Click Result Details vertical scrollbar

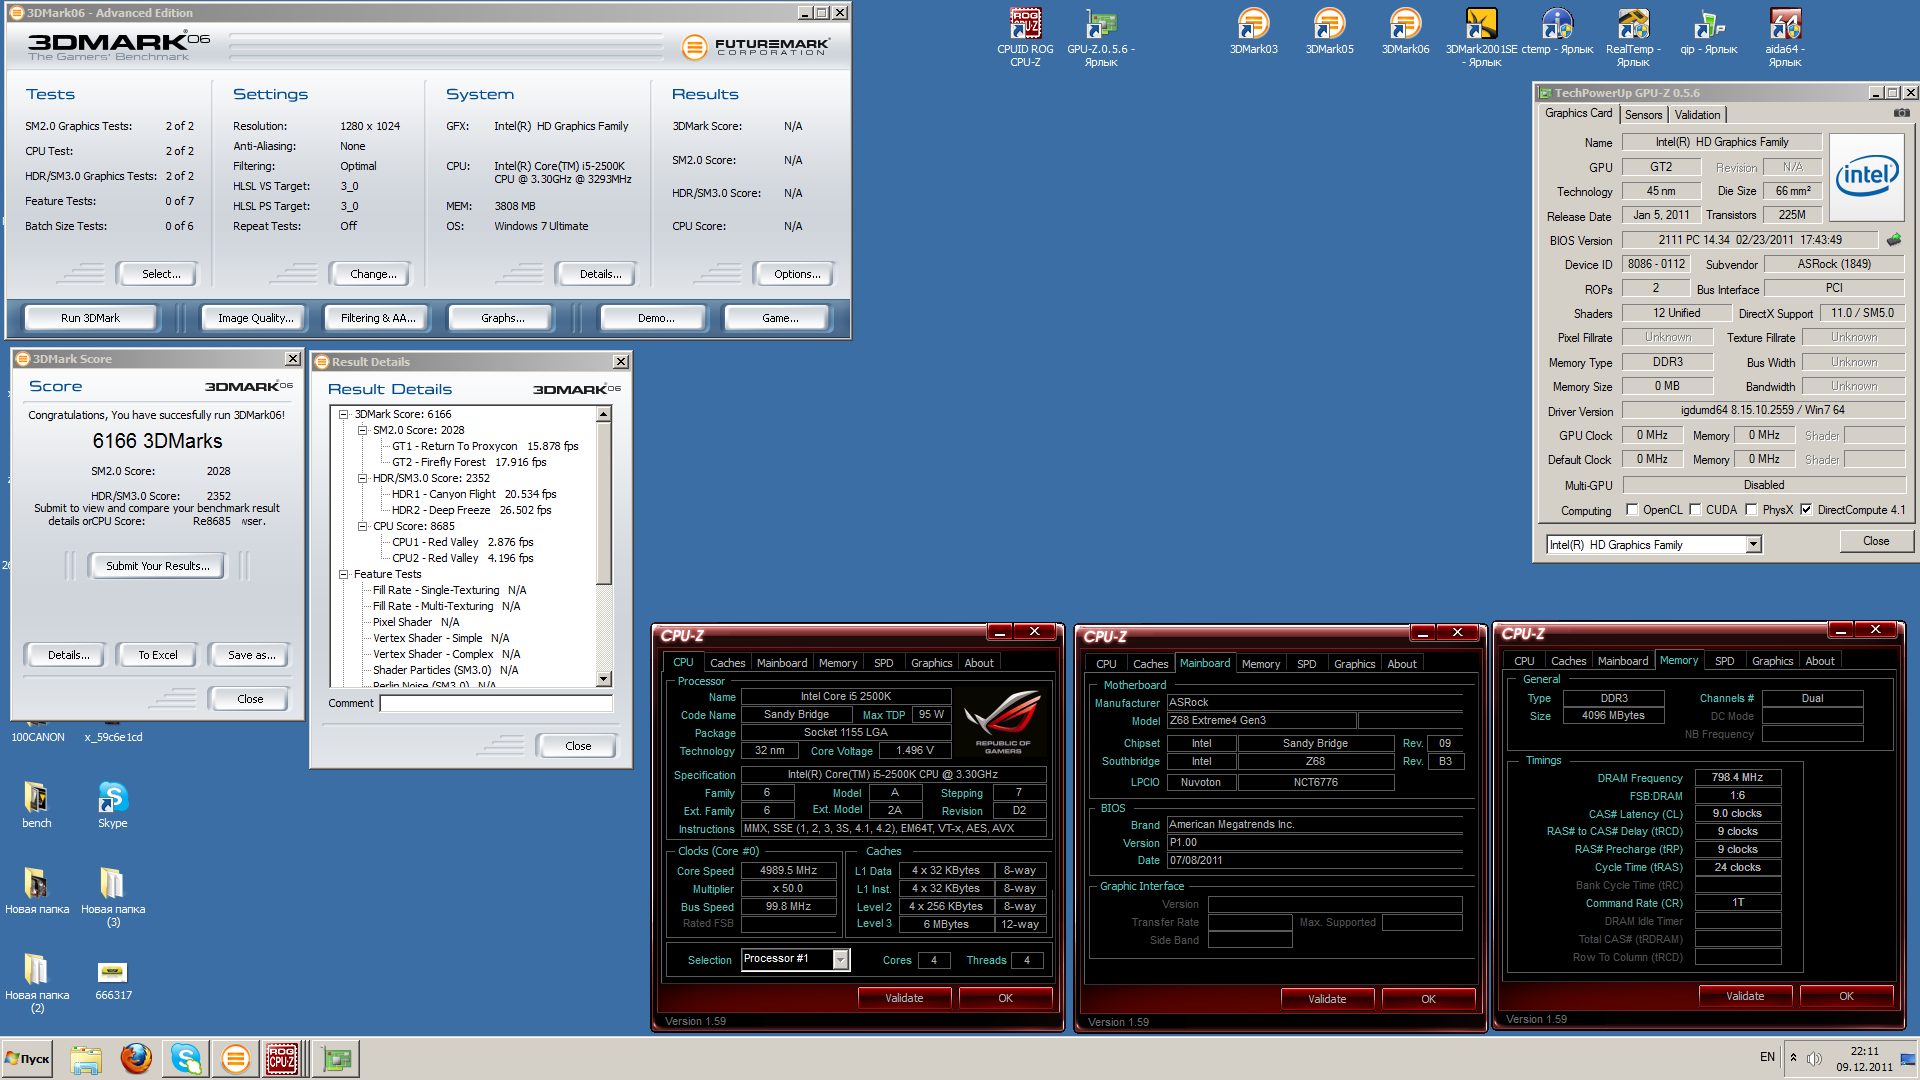(604, 546)
